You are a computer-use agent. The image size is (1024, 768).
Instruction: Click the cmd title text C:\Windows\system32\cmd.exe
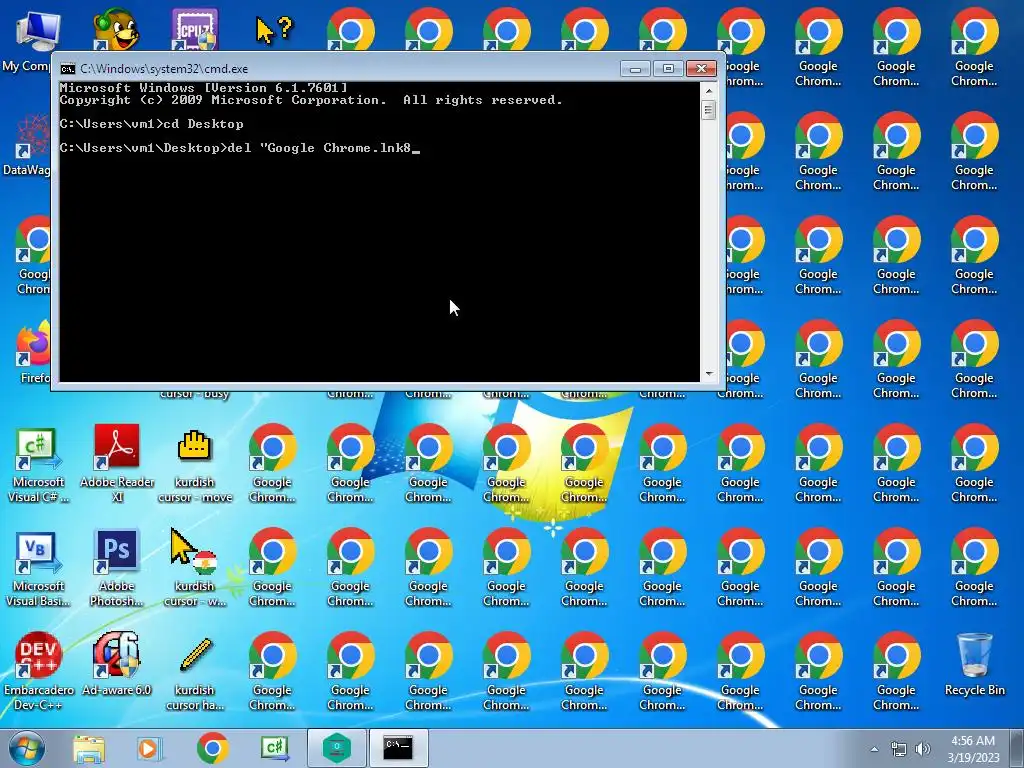(x=164, y=69)
